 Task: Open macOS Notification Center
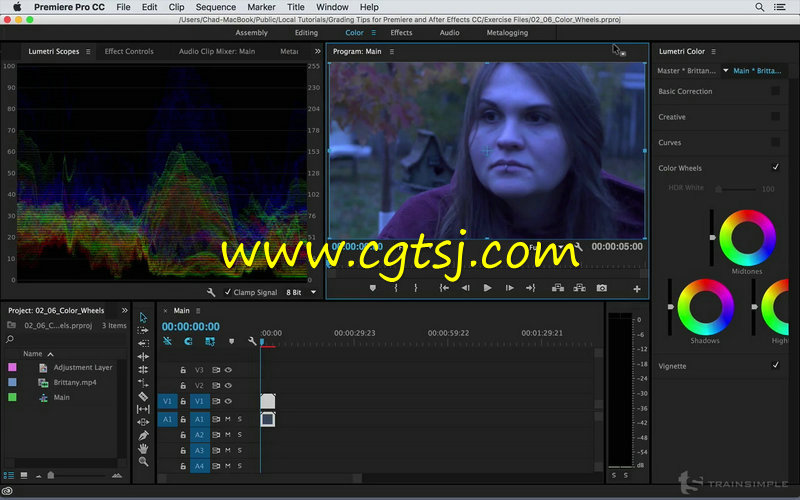click(780, 7)
